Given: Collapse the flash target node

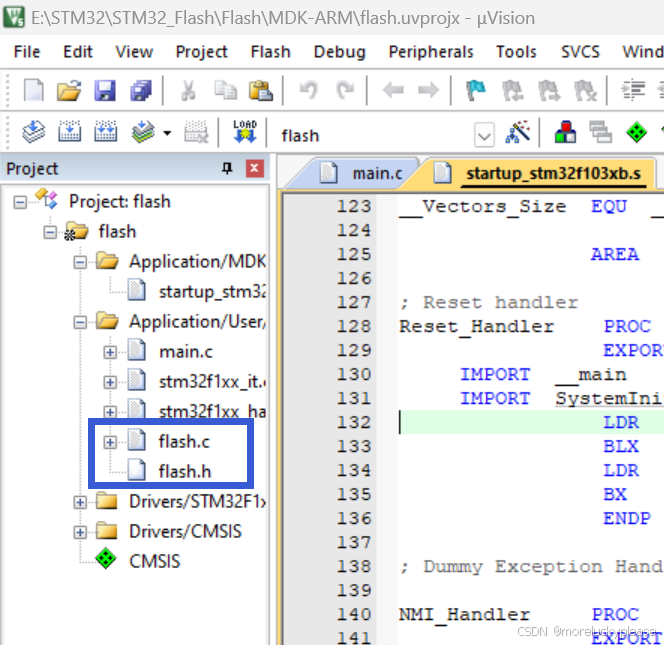Looking at the screenshot, I should [x=50, y=232].
